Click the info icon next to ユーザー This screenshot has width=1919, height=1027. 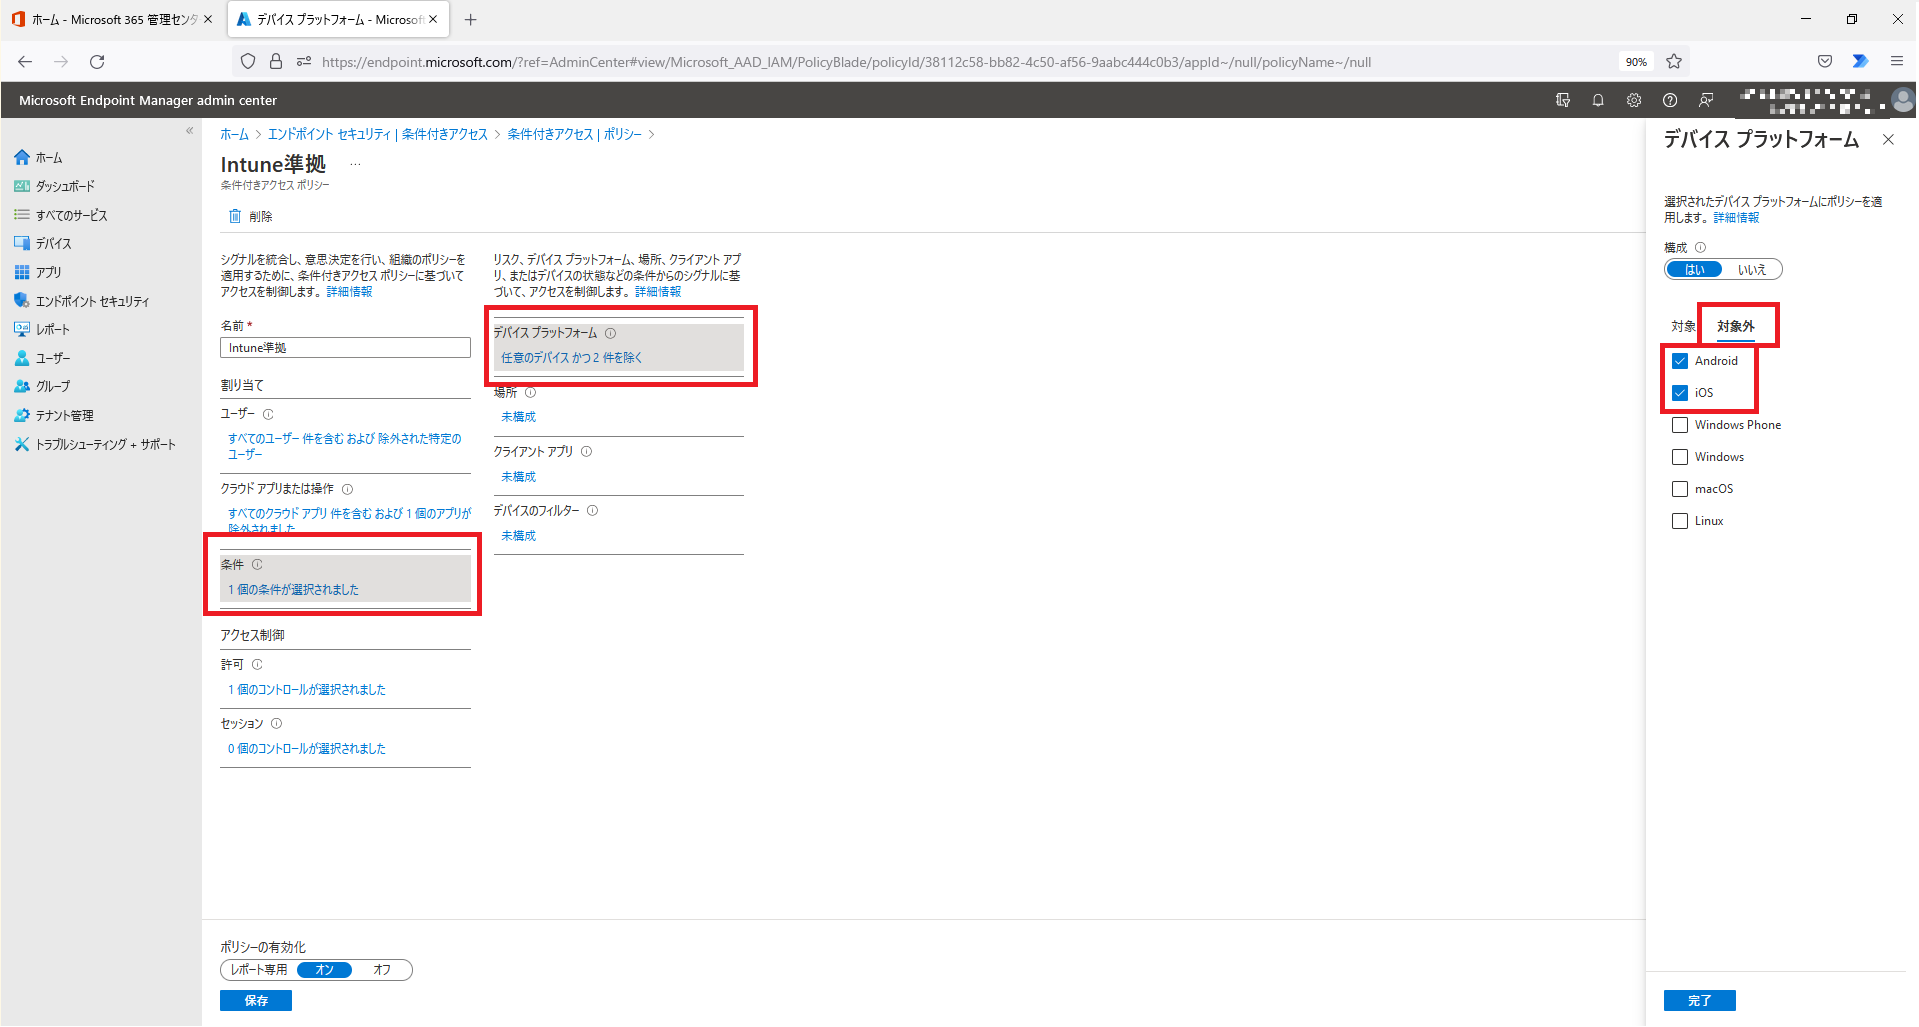(x=268, y=414)
